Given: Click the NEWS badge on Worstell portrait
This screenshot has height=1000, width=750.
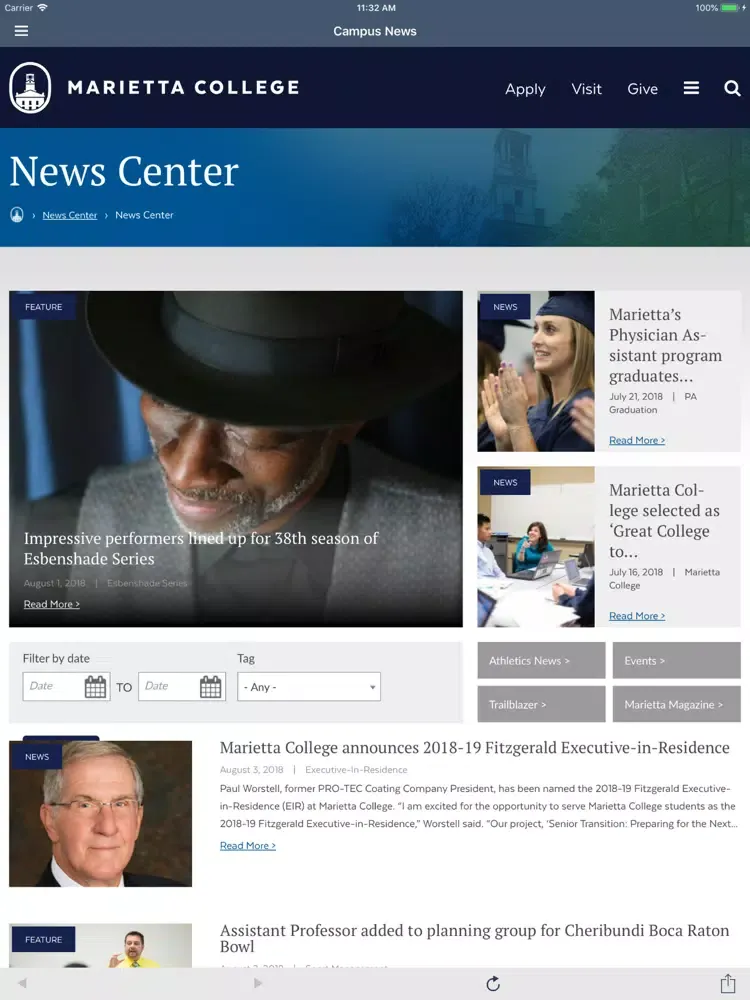Looking at the screenshot, I should click(x=37, y=756).
